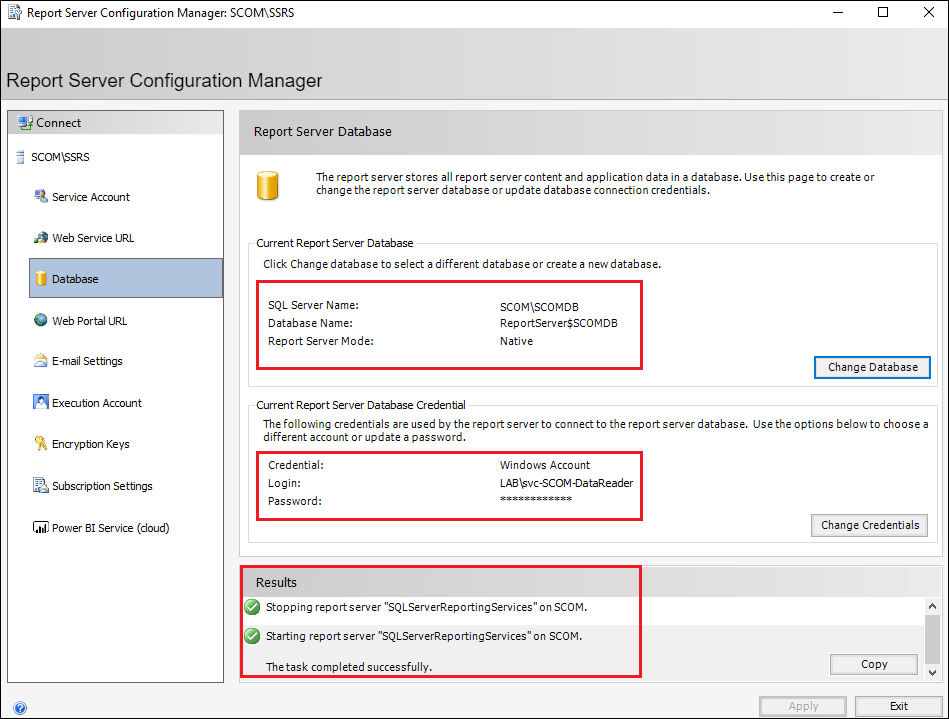Maximize the Report Server Configuration Manager window

(x=883, y=12)
